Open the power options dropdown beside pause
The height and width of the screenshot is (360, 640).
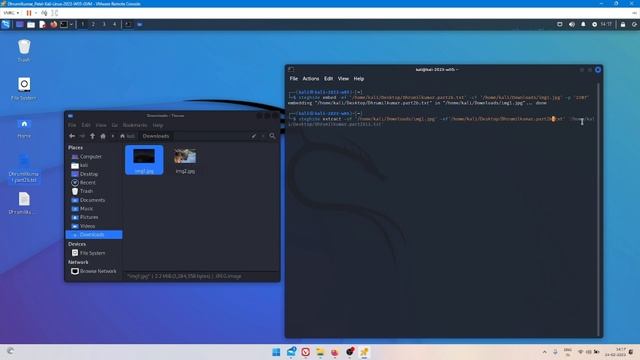(36, 13)
